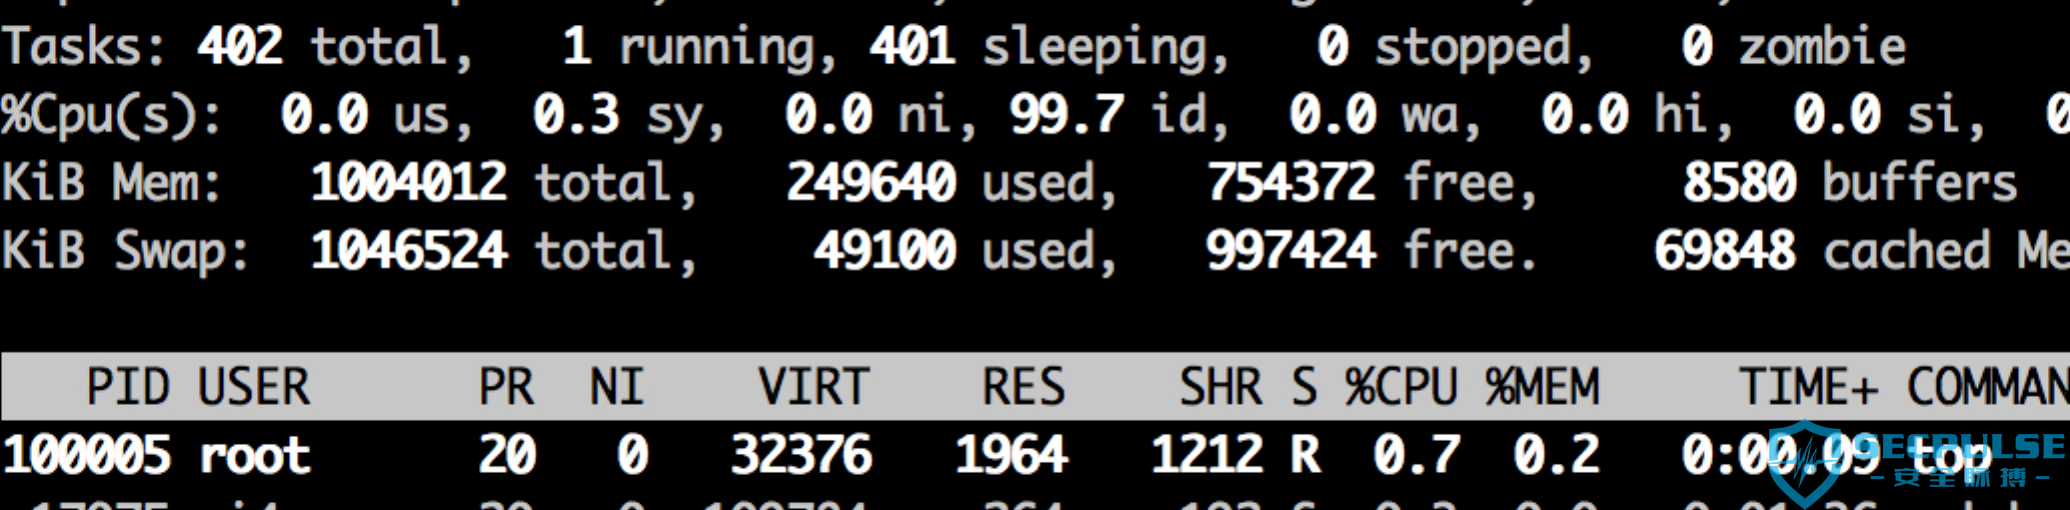The image size is (2070, 510).
Task: Click the '69848' cached value
Action: click(1725, 251)
